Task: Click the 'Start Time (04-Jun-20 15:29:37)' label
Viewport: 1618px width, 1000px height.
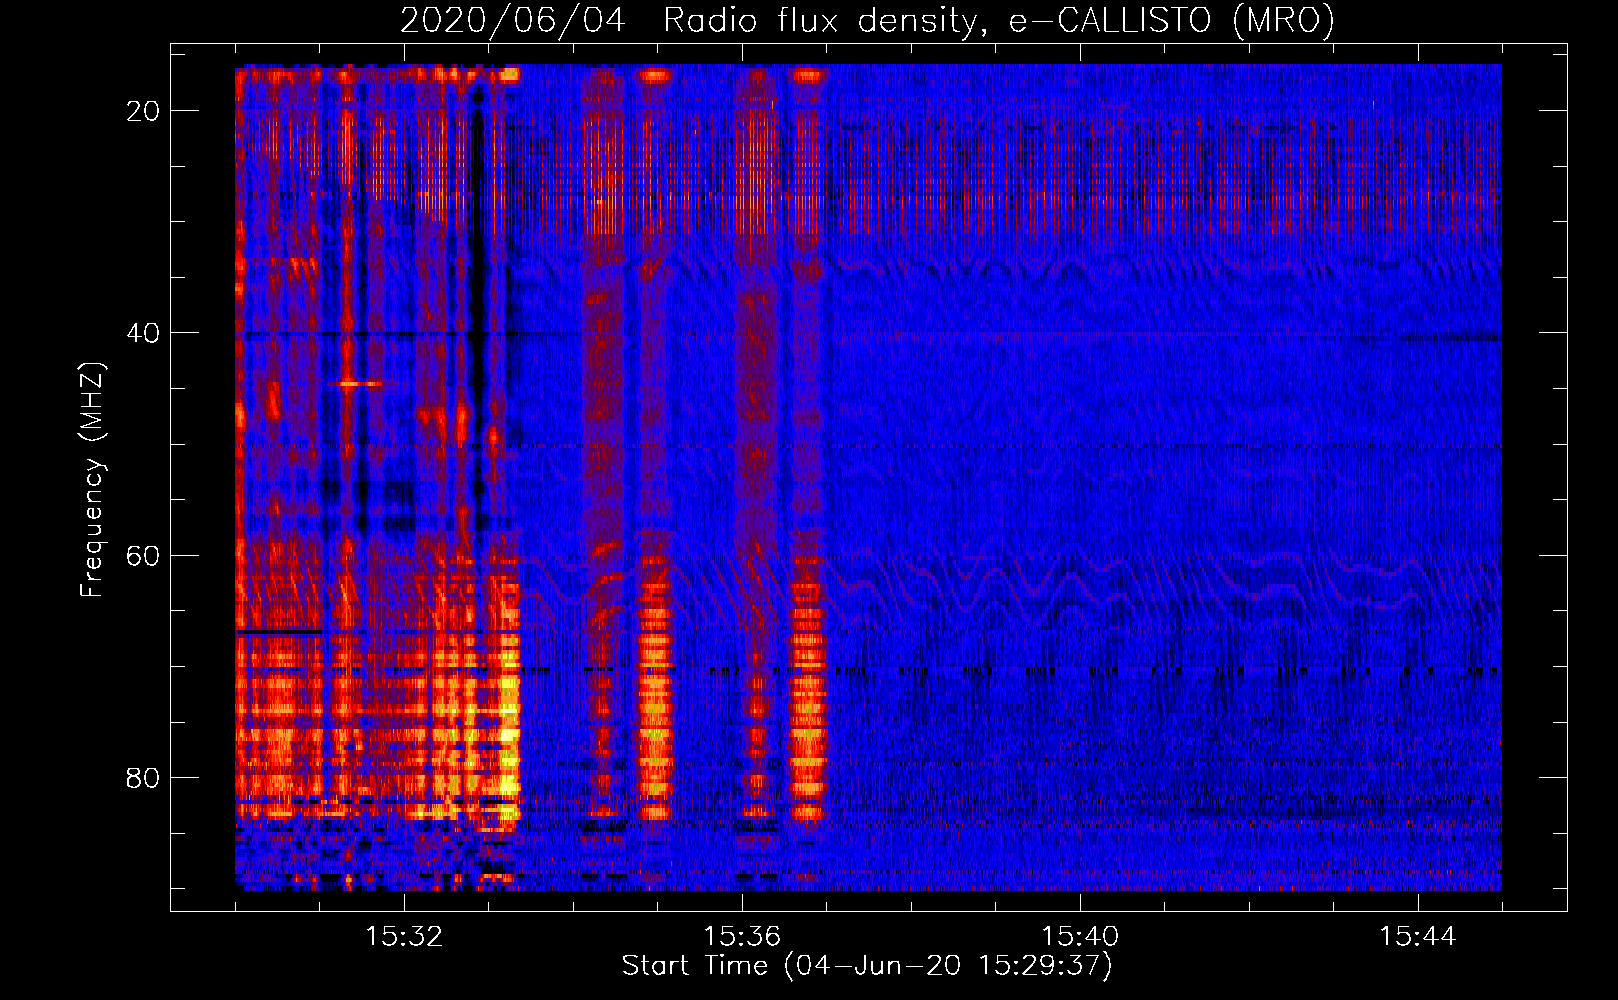Action: (x=867, y=966)
